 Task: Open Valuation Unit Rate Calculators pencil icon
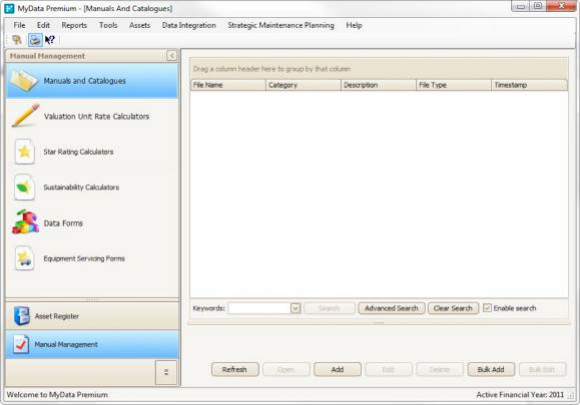(25, 116)
